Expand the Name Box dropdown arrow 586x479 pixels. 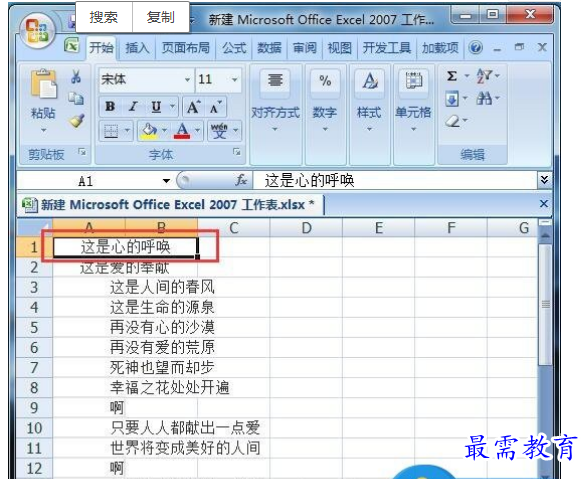[166, 181]
